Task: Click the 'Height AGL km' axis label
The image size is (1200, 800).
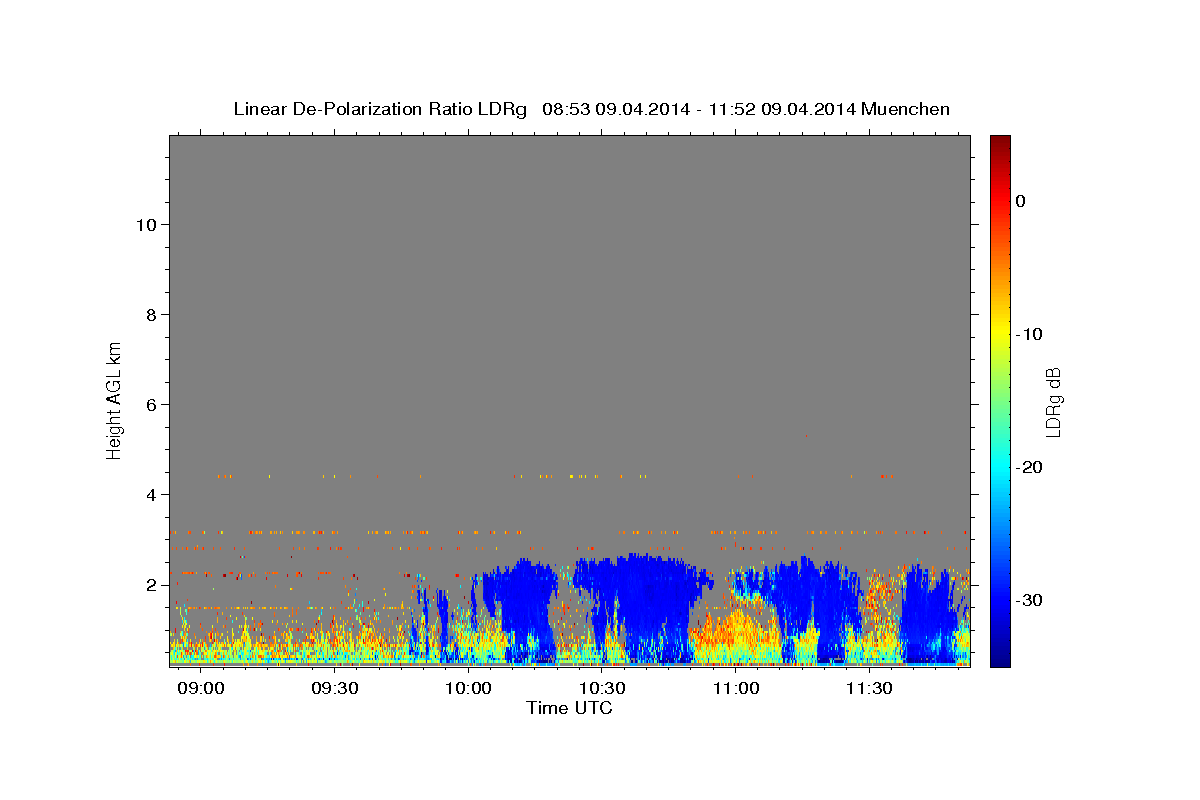Action: coord(114,399)
